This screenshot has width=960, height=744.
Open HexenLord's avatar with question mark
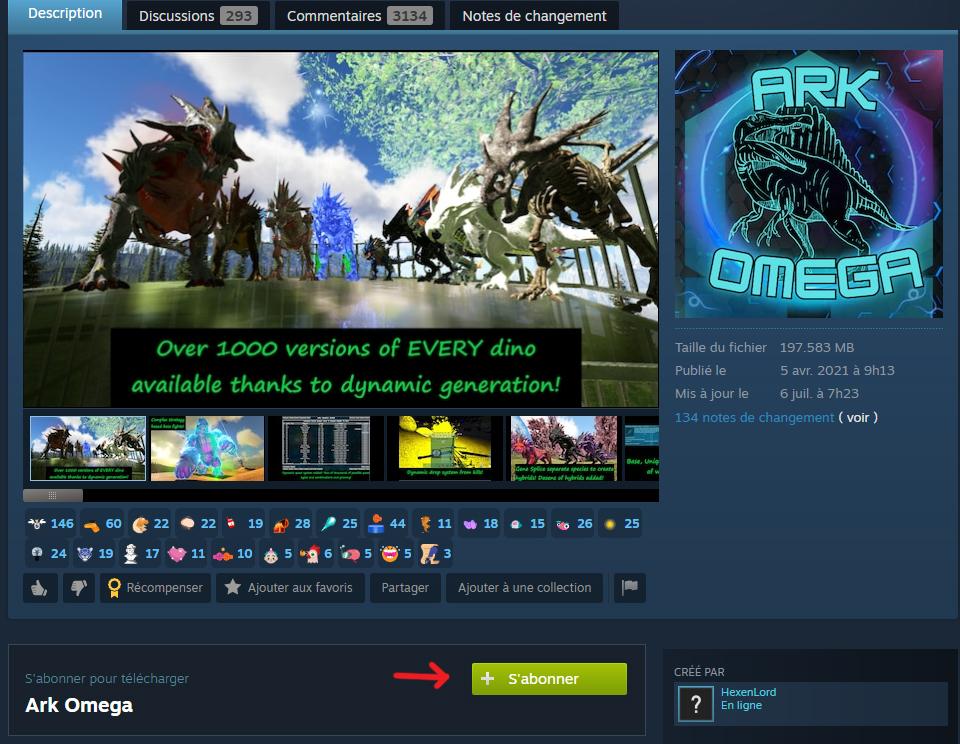tap(696, 704)
